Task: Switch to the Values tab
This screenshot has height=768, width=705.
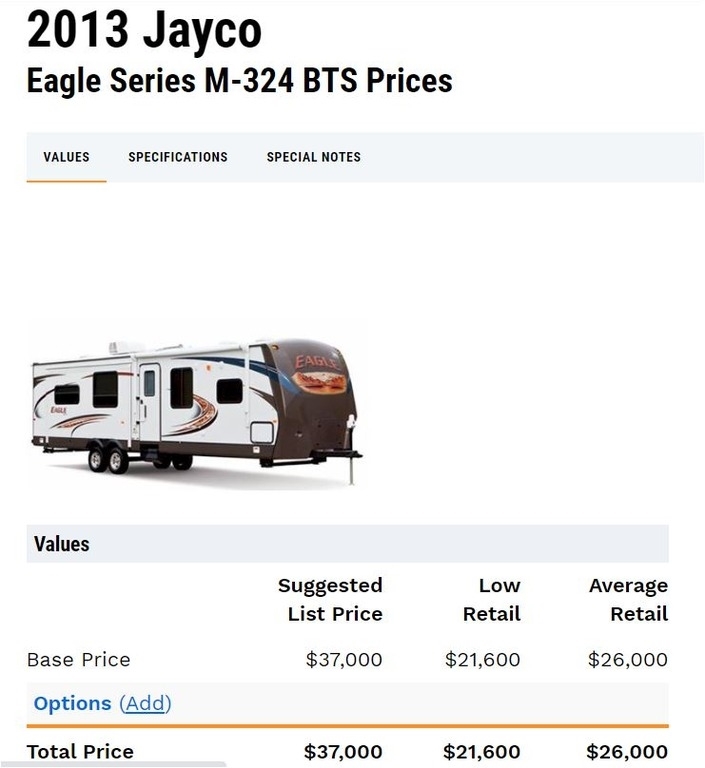Action: (66, 157)
